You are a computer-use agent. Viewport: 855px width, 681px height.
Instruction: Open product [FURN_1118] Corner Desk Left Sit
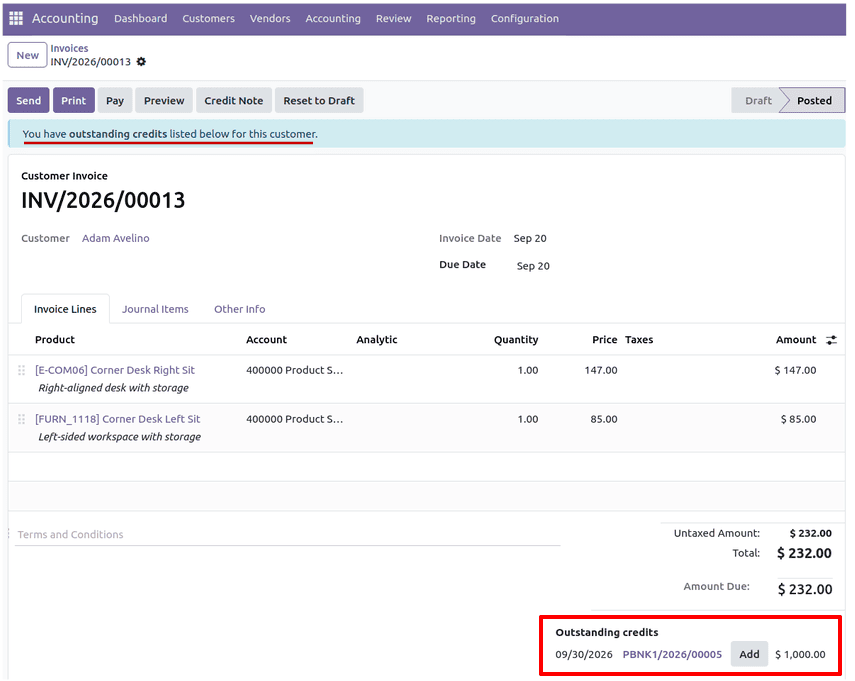[118, 419]
